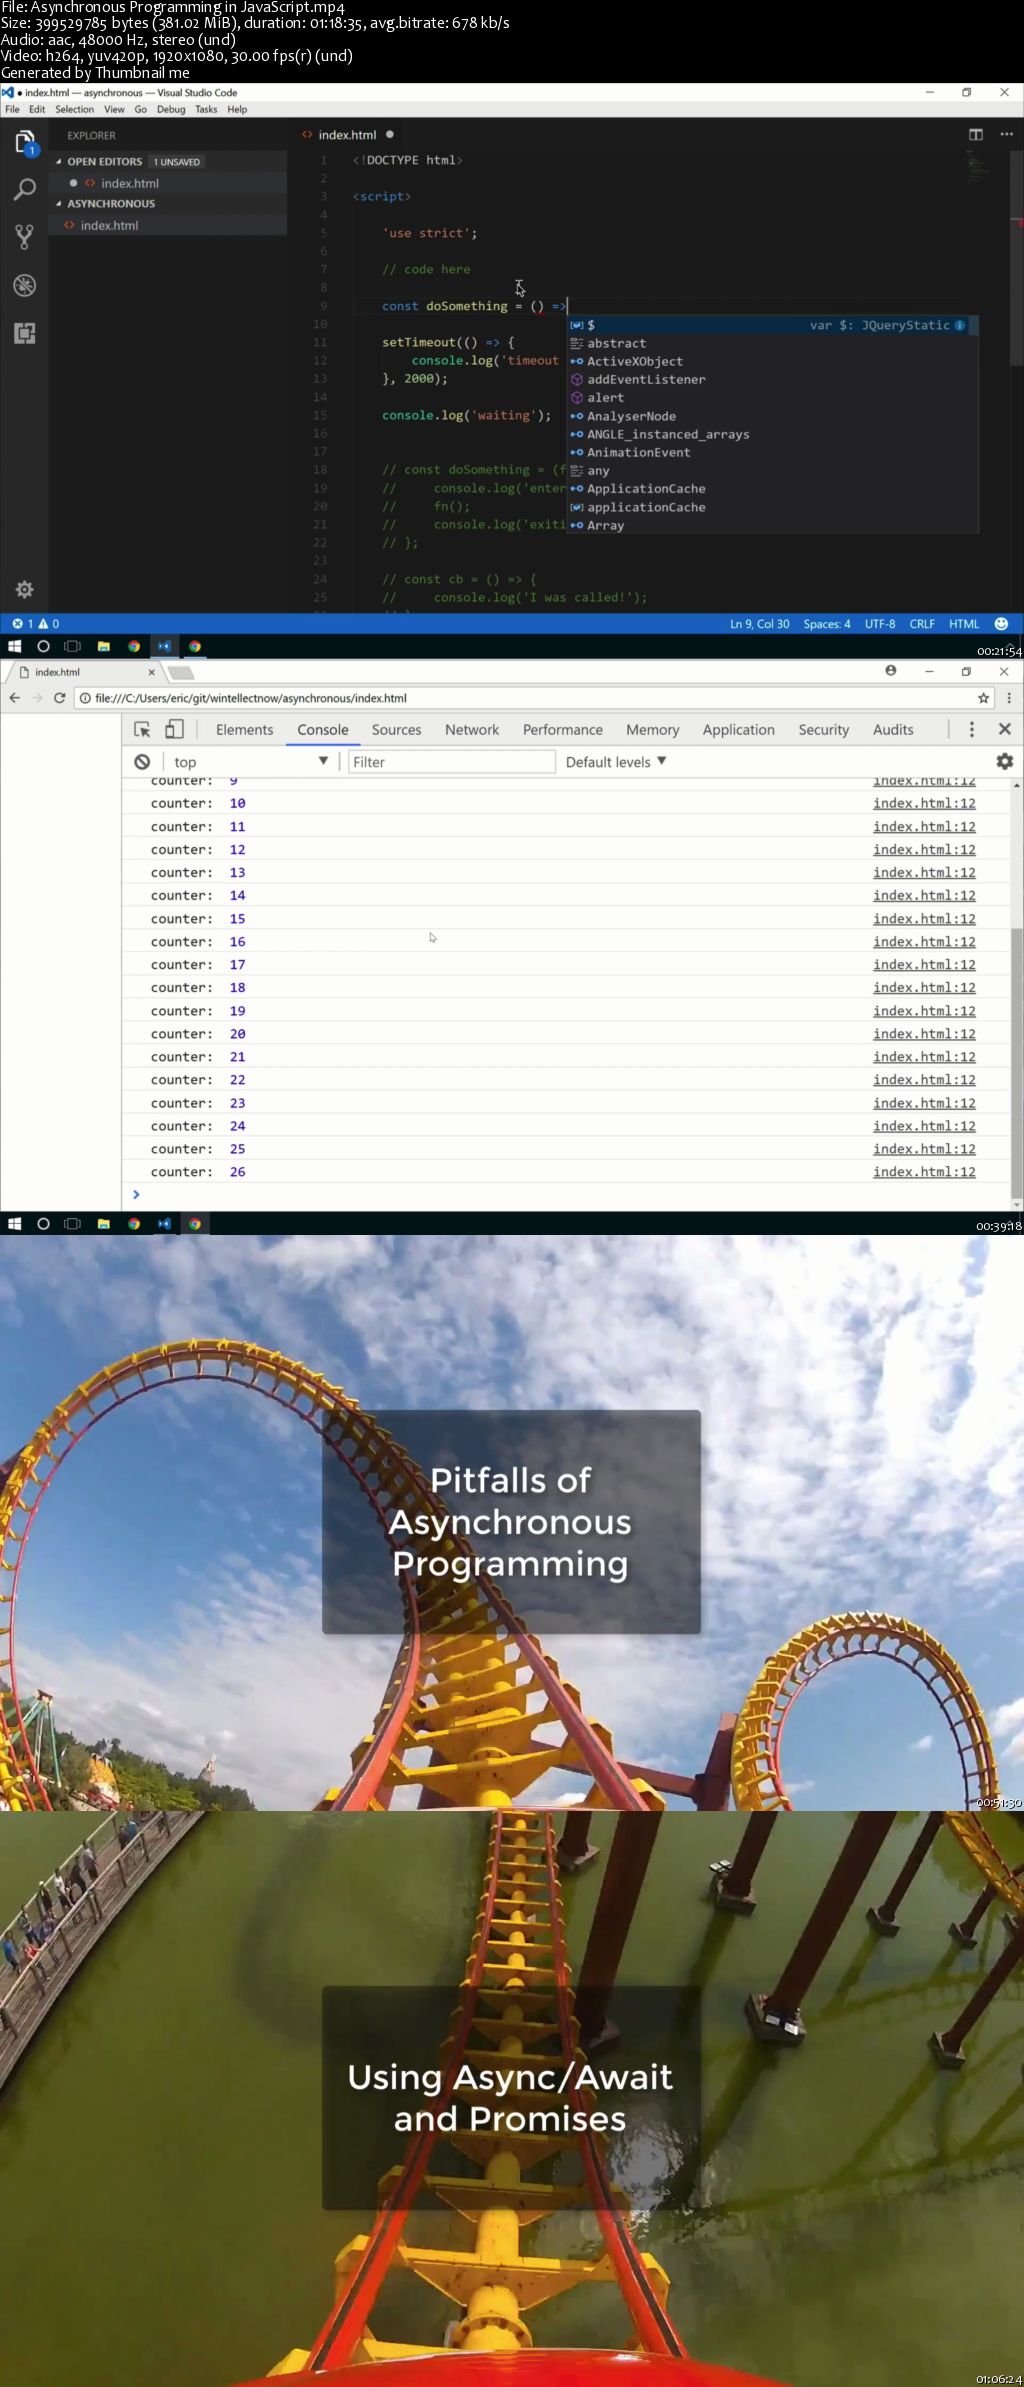This screenshot has height=2387, width=1024.
Task: Click the Chrome profile icon
Action: (890, 671)
